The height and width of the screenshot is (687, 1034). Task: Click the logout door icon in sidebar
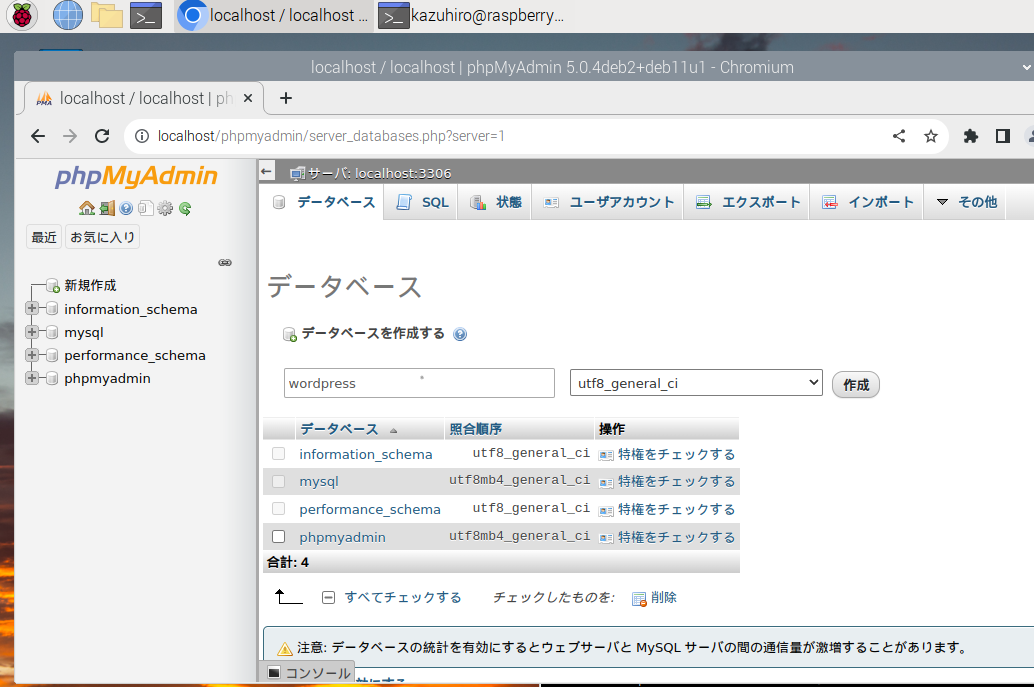[x=106, y=209]
